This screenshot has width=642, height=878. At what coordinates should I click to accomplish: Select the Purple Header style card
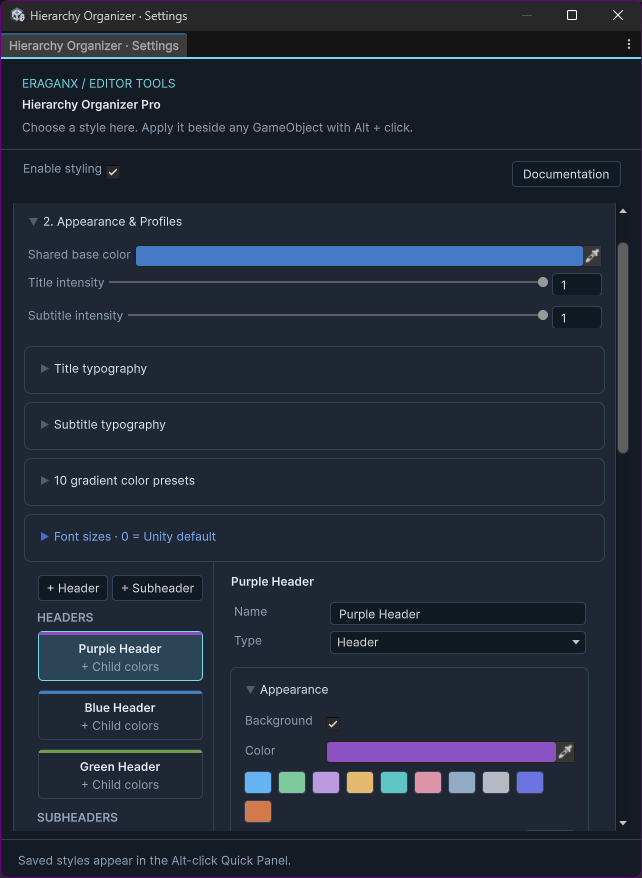pyautogui.click(x=120, y=656)
